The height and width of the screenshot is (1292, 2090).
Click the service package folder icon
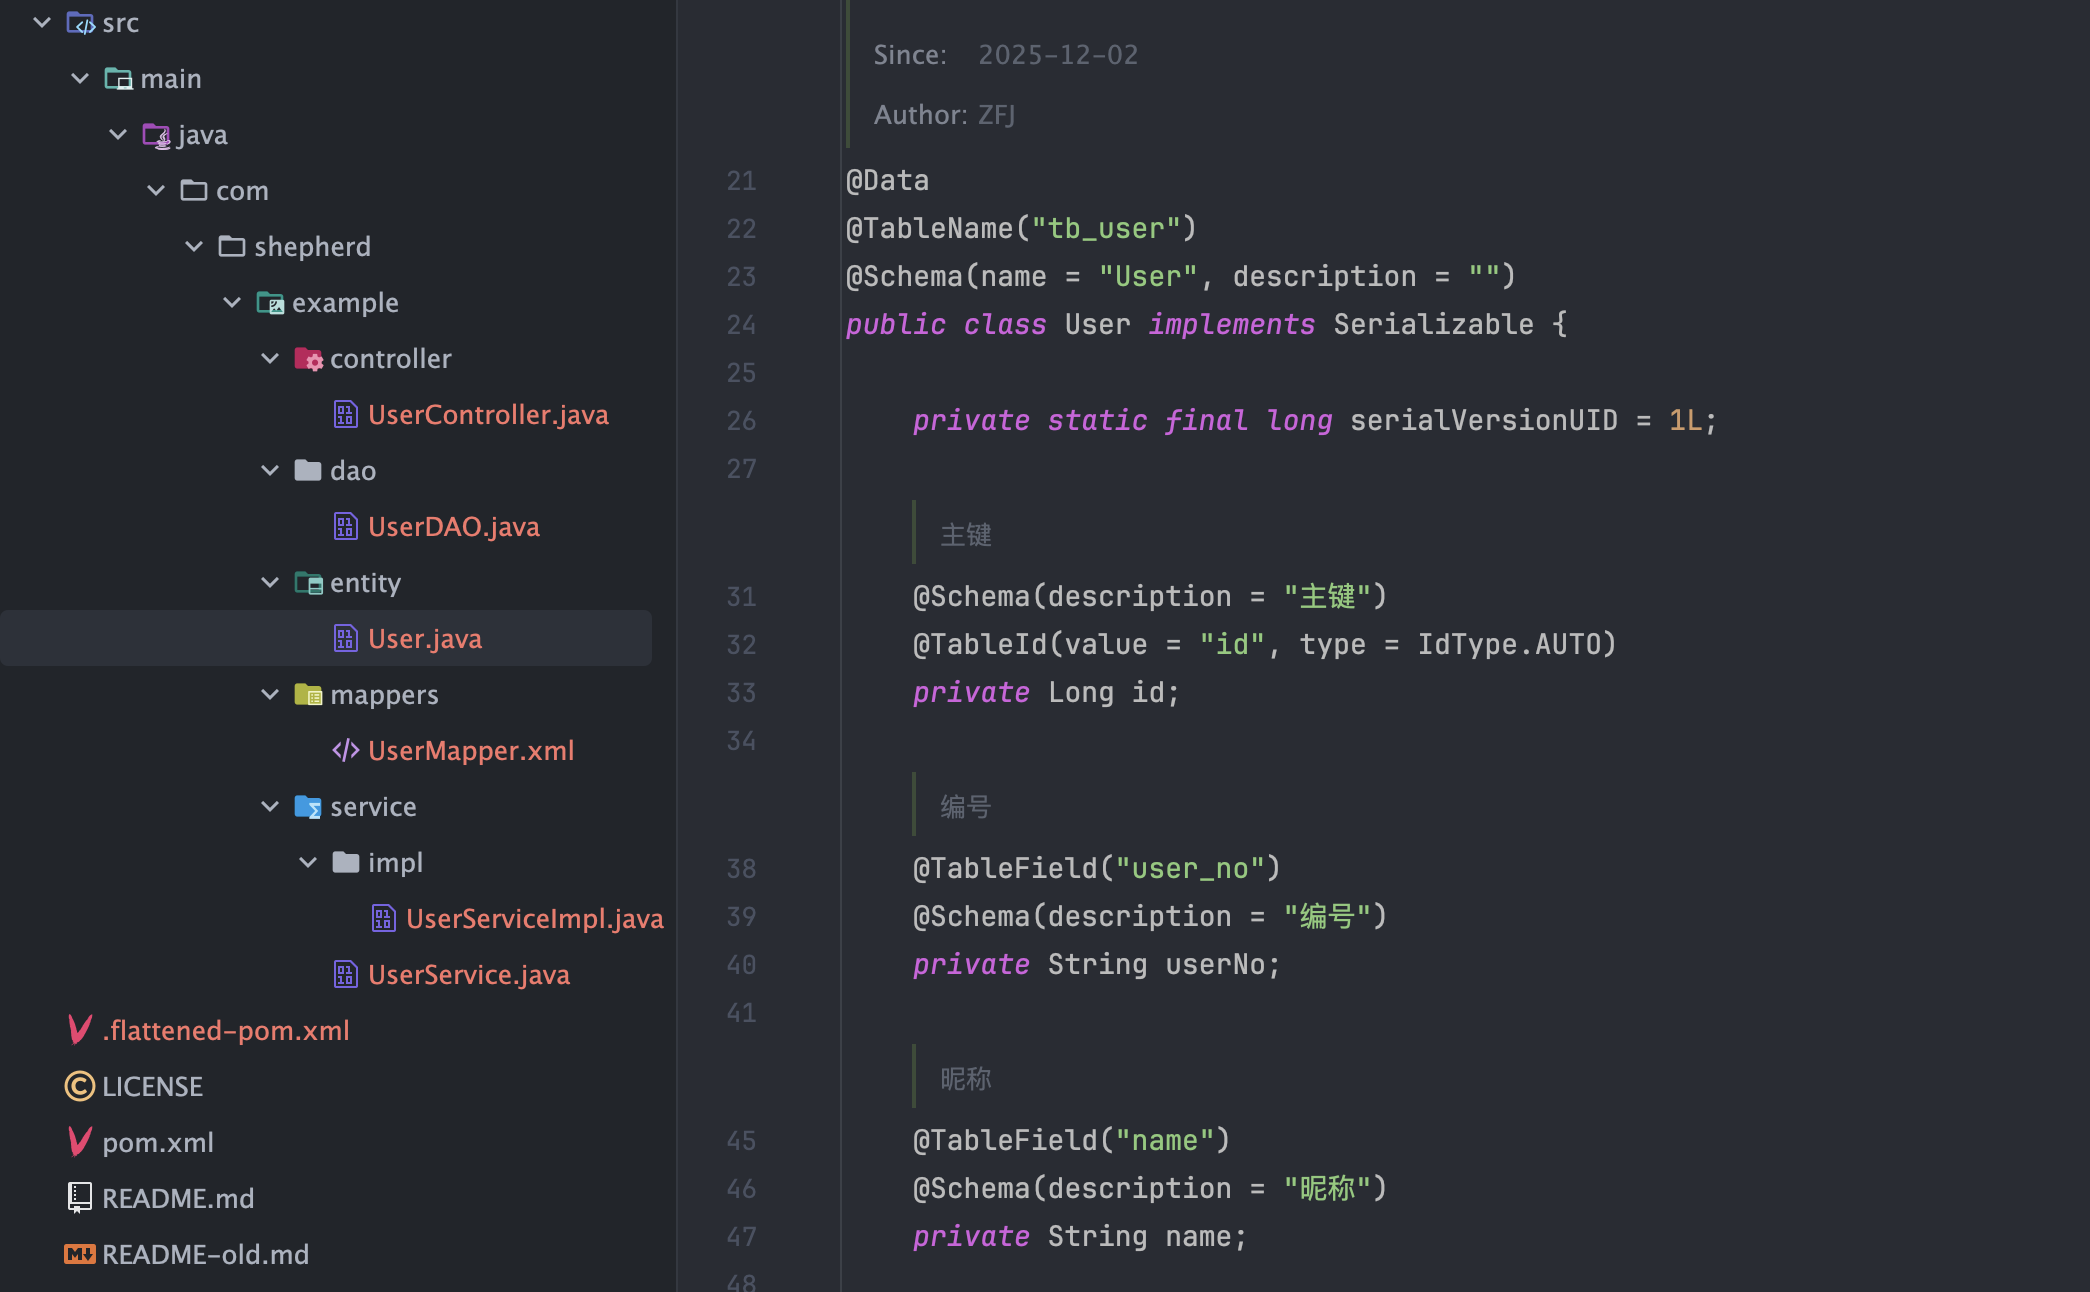tap(308, 807)
